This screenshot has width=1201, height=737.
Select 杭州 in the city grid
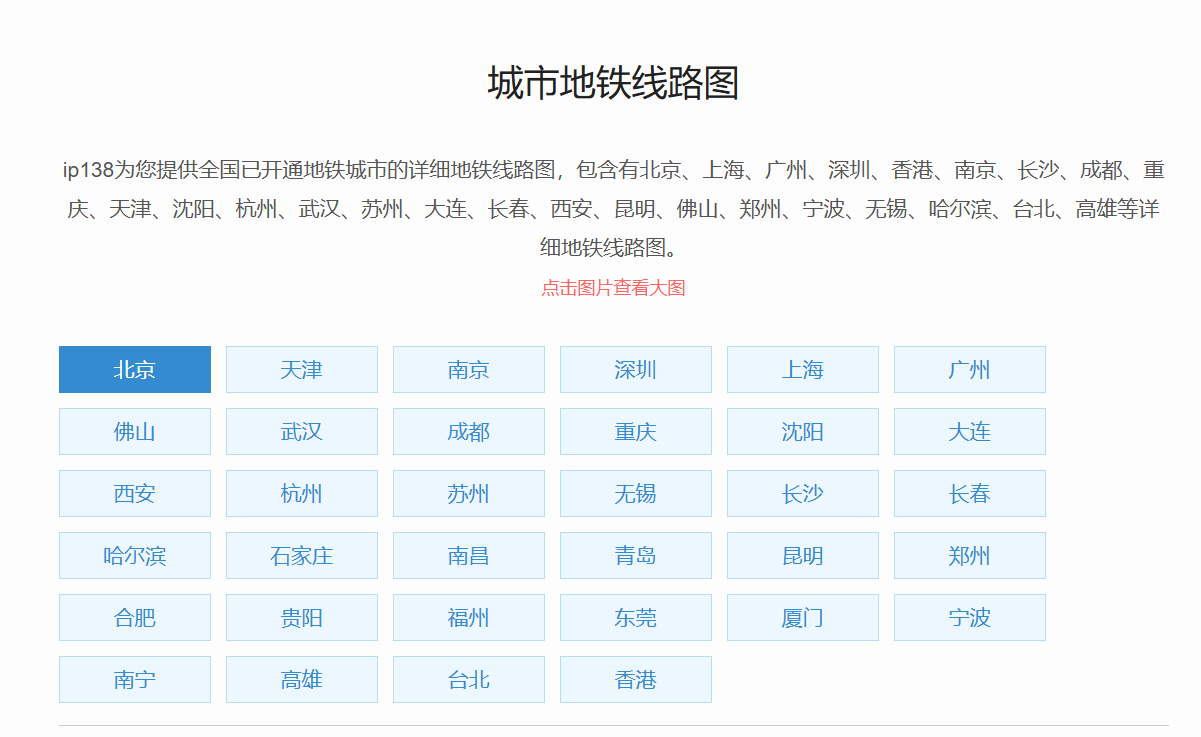302,494
